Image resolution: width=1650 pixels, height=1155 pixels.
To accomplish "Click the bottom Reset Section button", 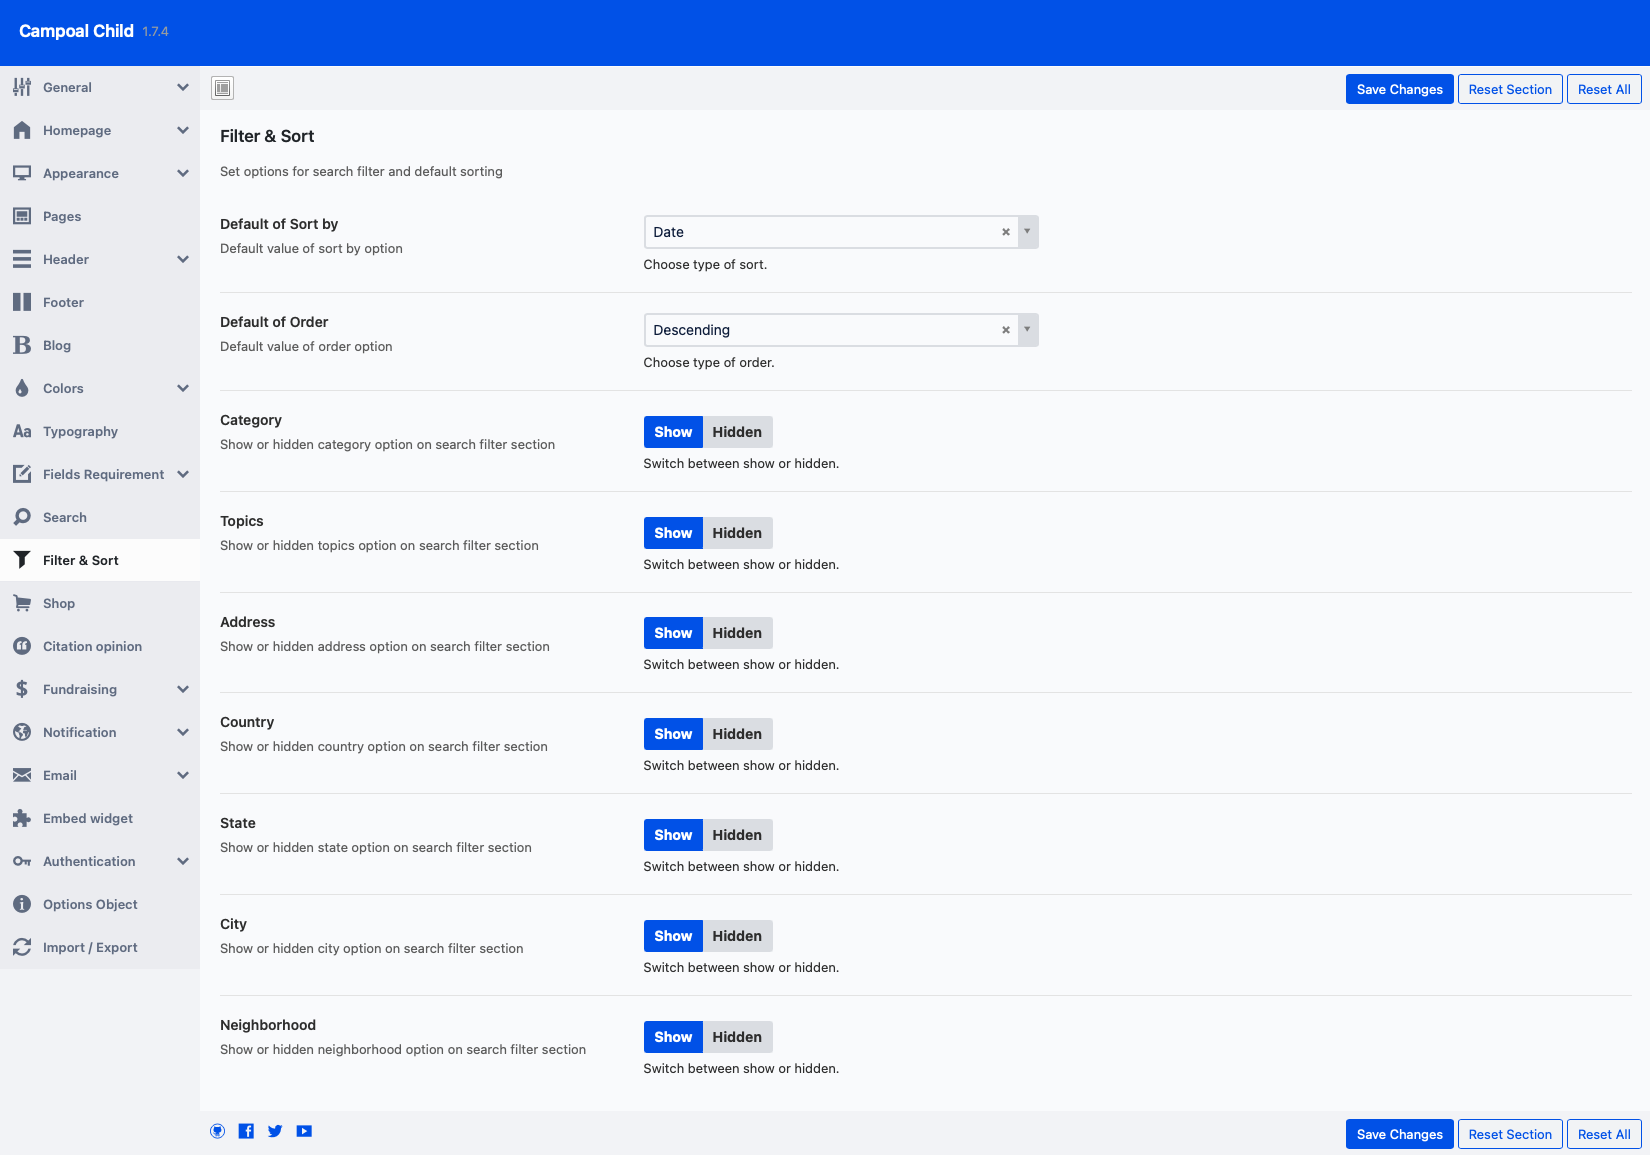I will tap(1509, 1134).
